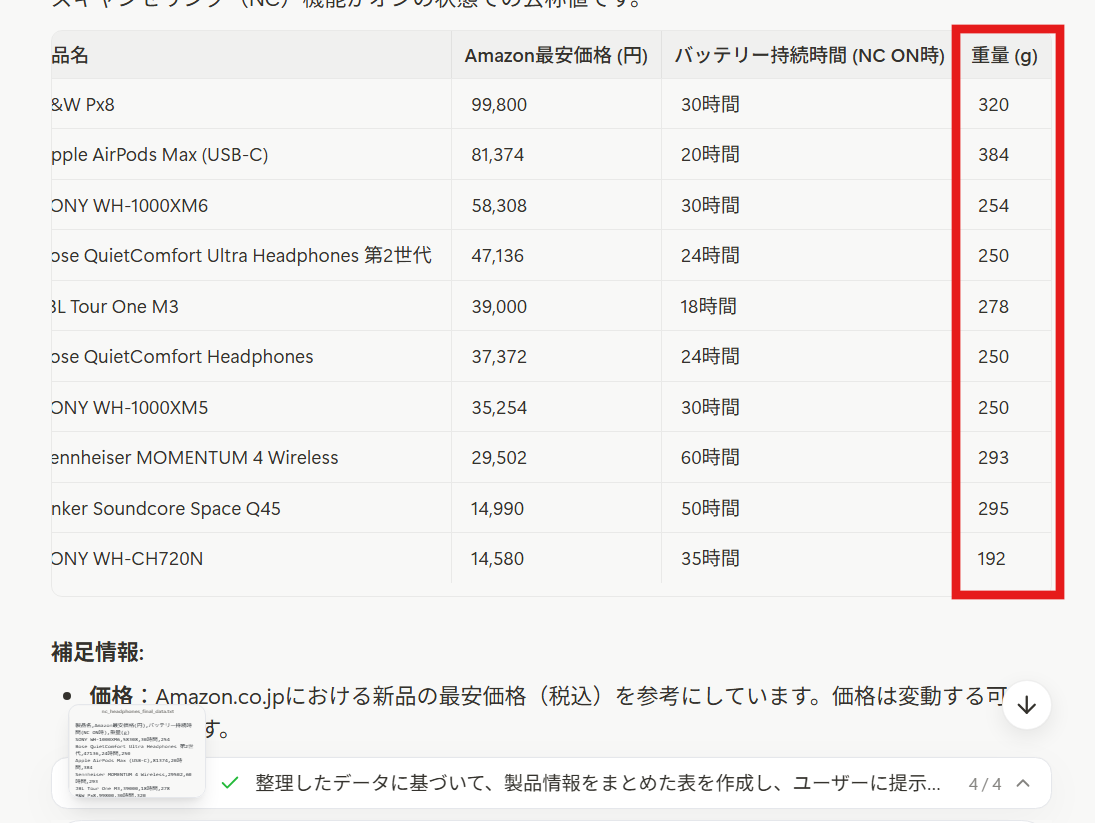
Task: Select the 重量 (g) column header
Action: [x=1004, y=55]
